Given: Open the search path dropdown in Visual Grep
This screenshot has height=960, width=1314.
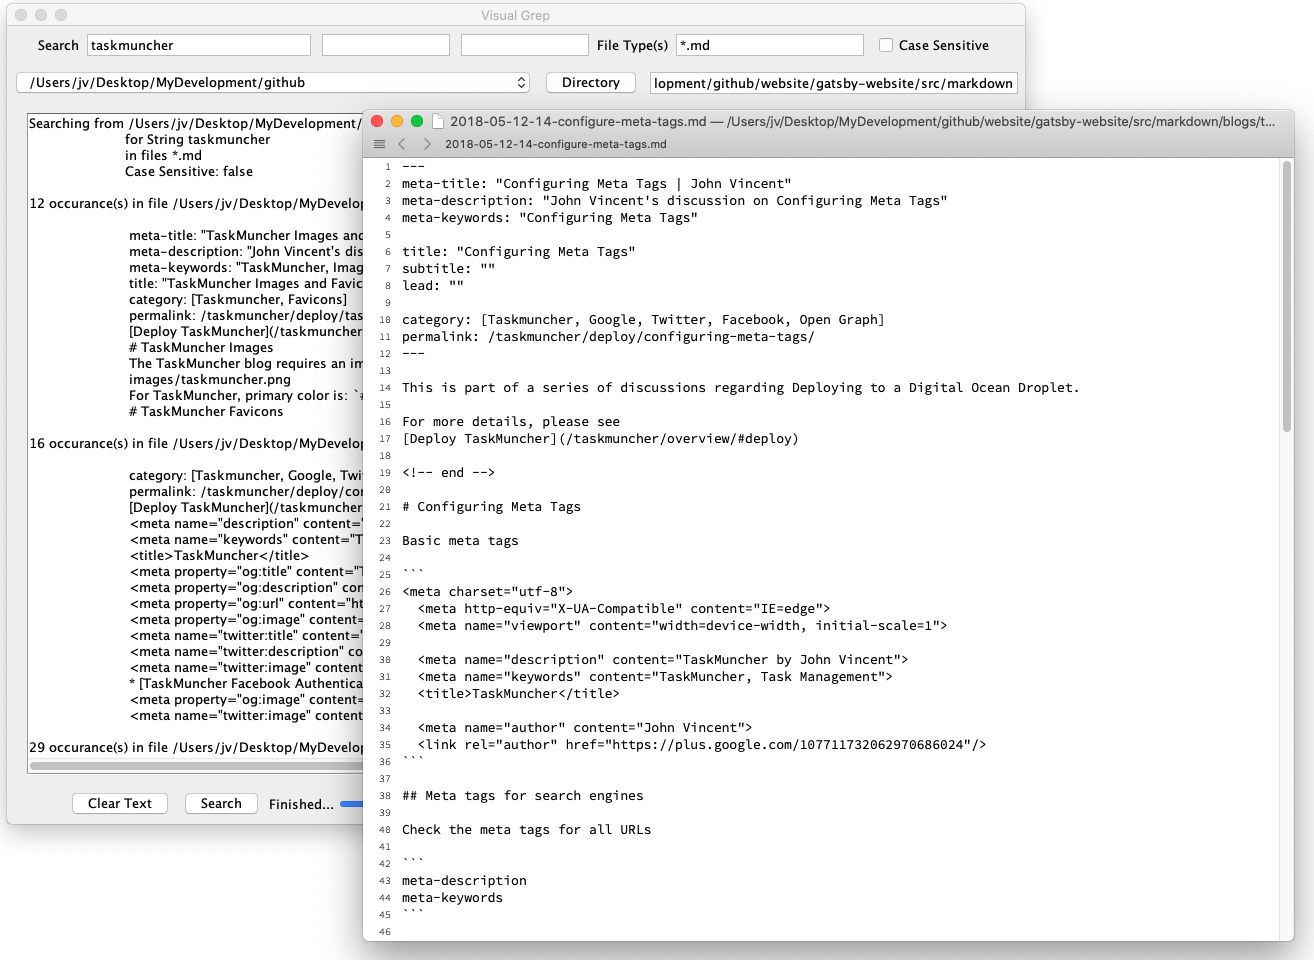Looking at the screenshot, I should click(273, 83).
